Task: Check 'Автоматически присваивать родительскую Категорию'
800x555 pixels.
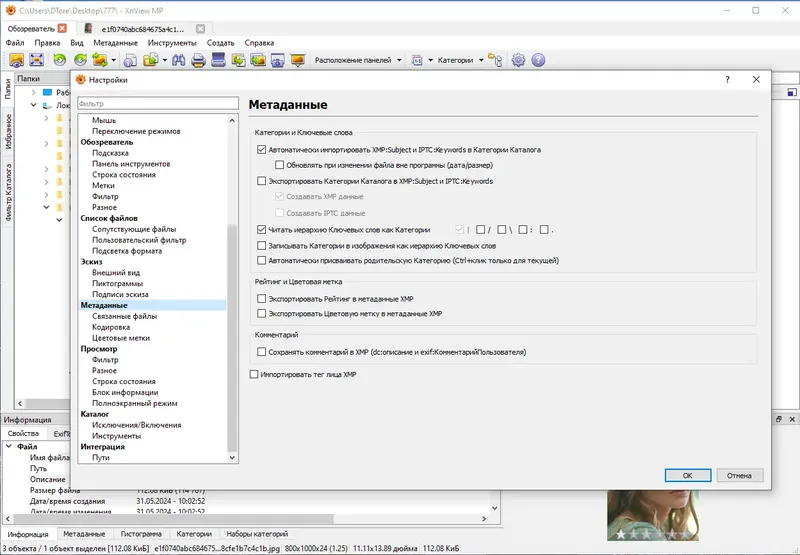Action: point(261,260)
